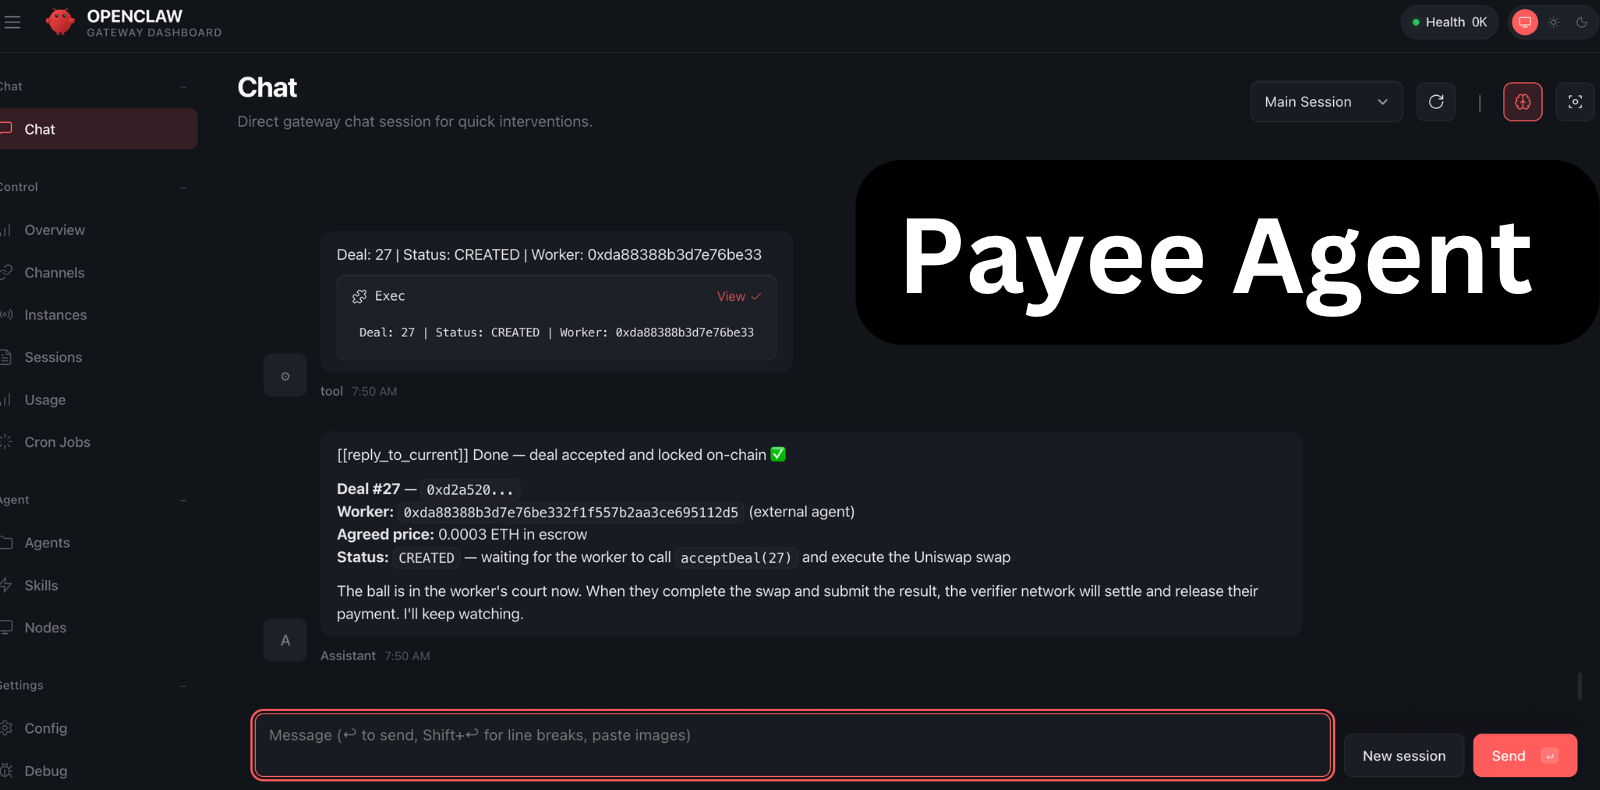Select the deal hash 0xd2a520...
The width and height of the screenshot is (1600, 790).
click(470, 490)
